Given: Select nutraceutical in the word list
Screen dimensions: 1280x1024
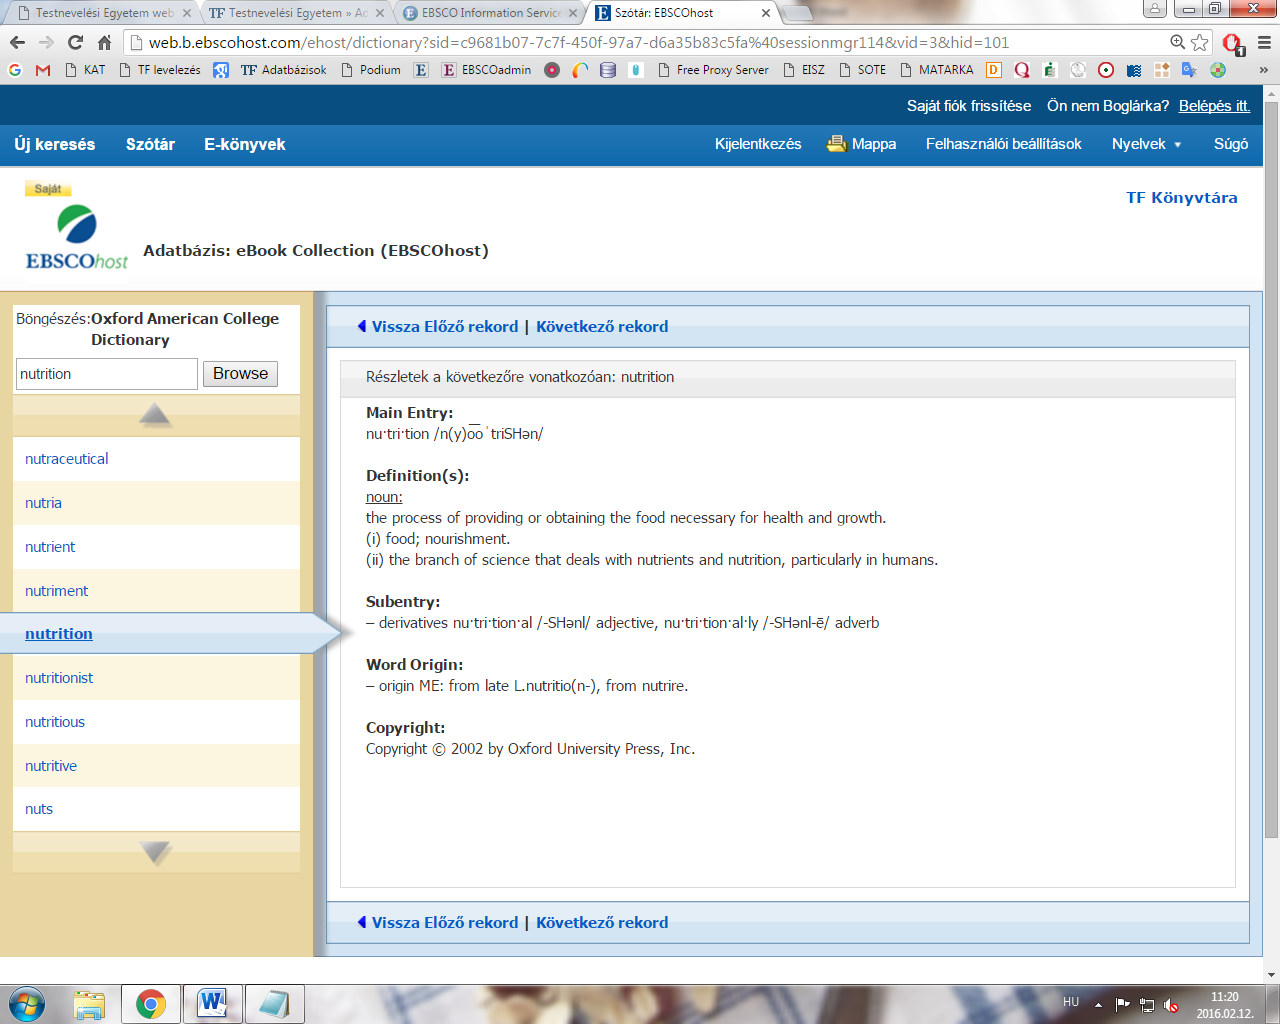Looking at the screenshot, I should point(67,459).
